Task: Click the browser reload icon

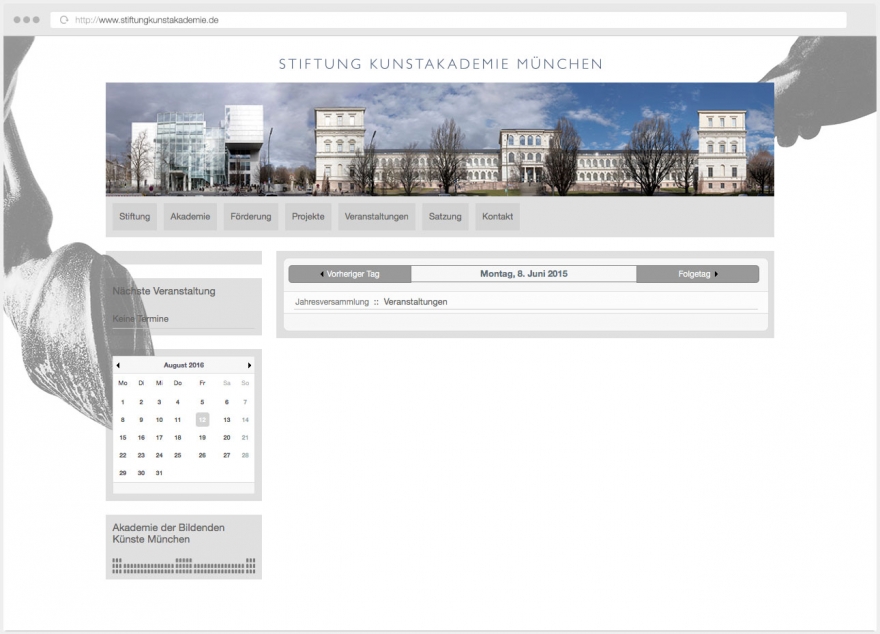Action: pyautogui.click(x=64, y=20)
